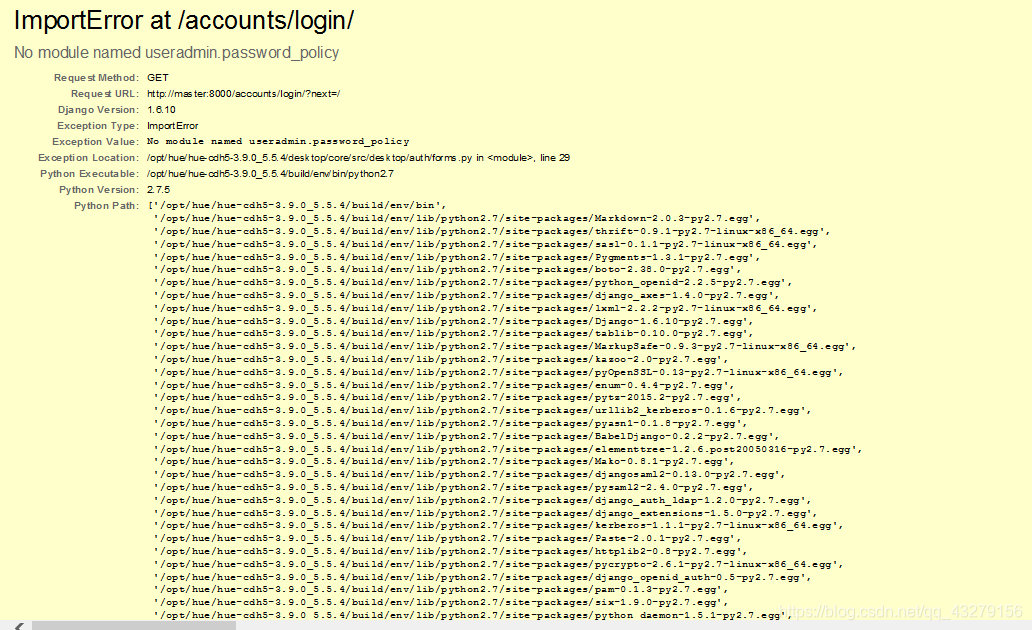
Task: Click the Mako-0.8.1 egg path line
Action: [x=444, y=461]
